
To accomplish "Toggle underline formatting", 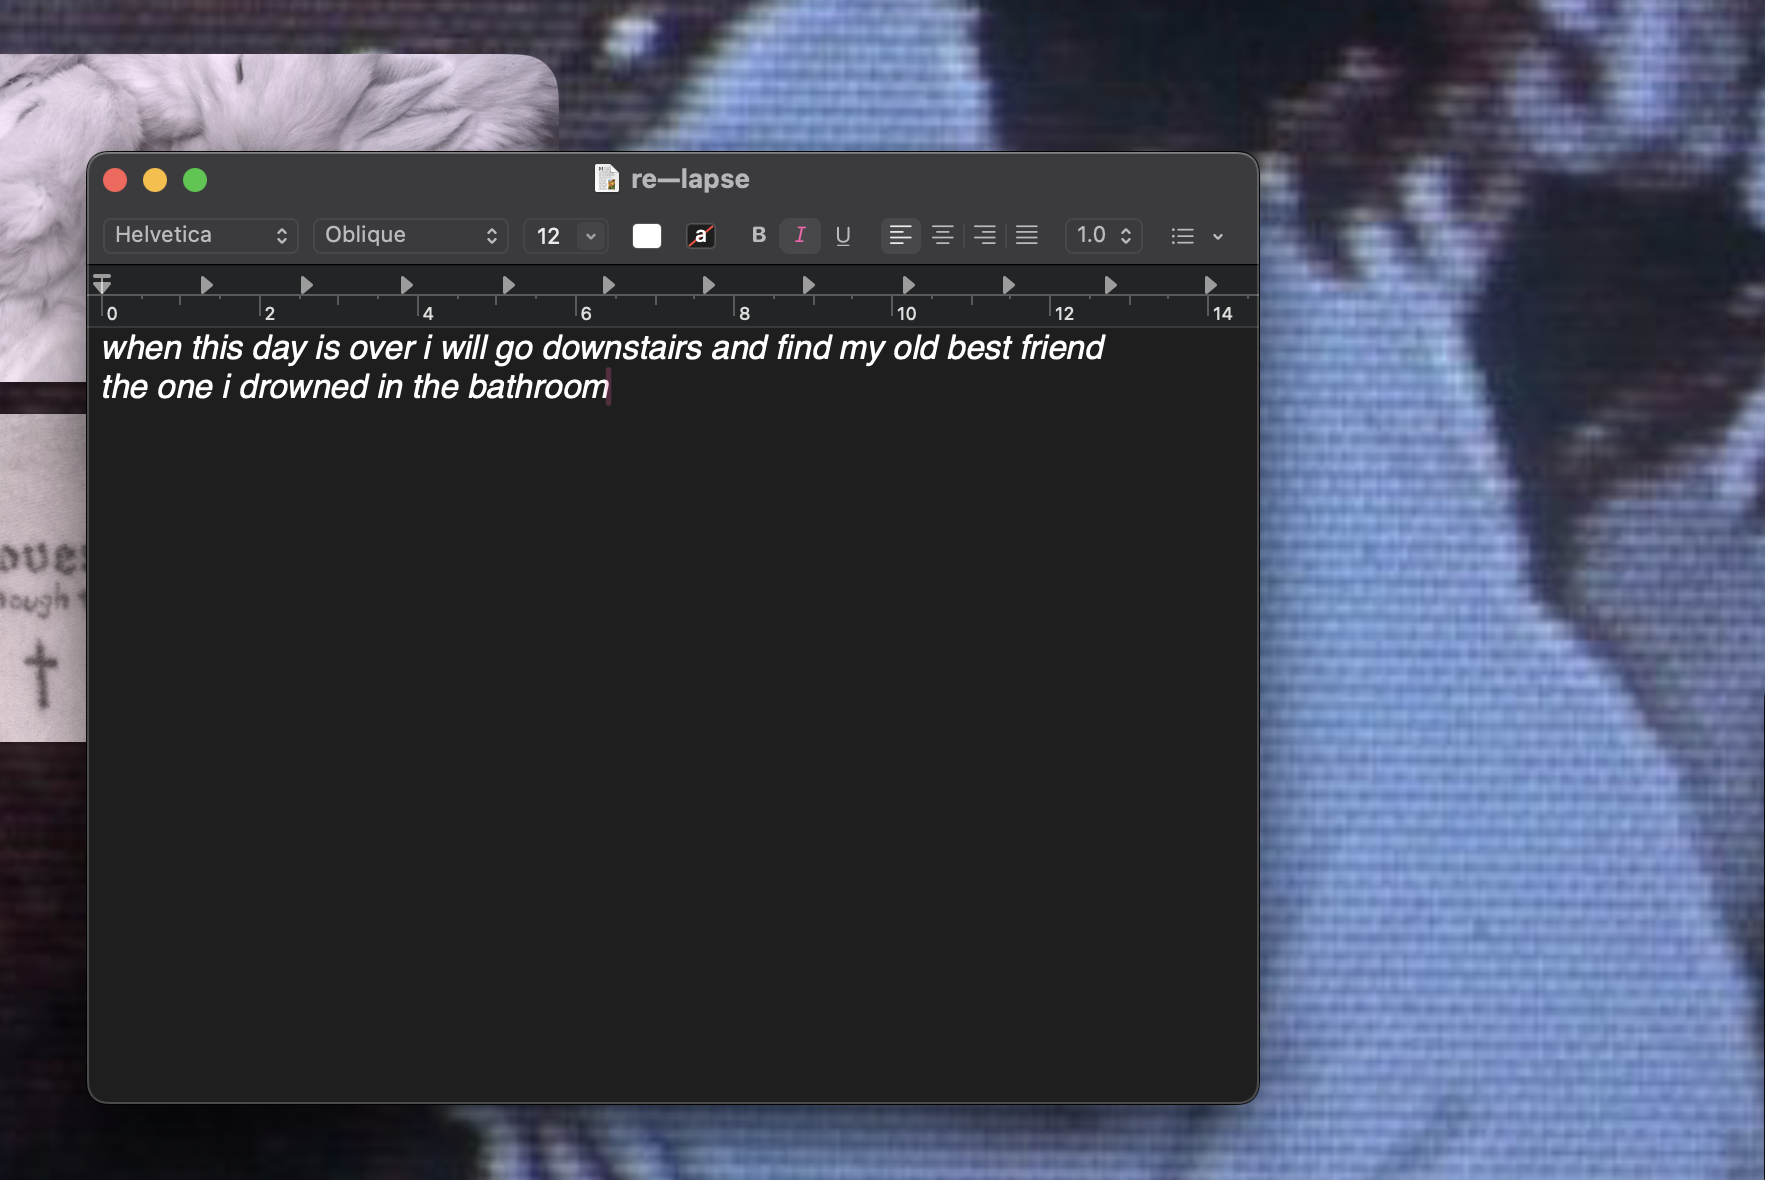I will tap(843, 235).
